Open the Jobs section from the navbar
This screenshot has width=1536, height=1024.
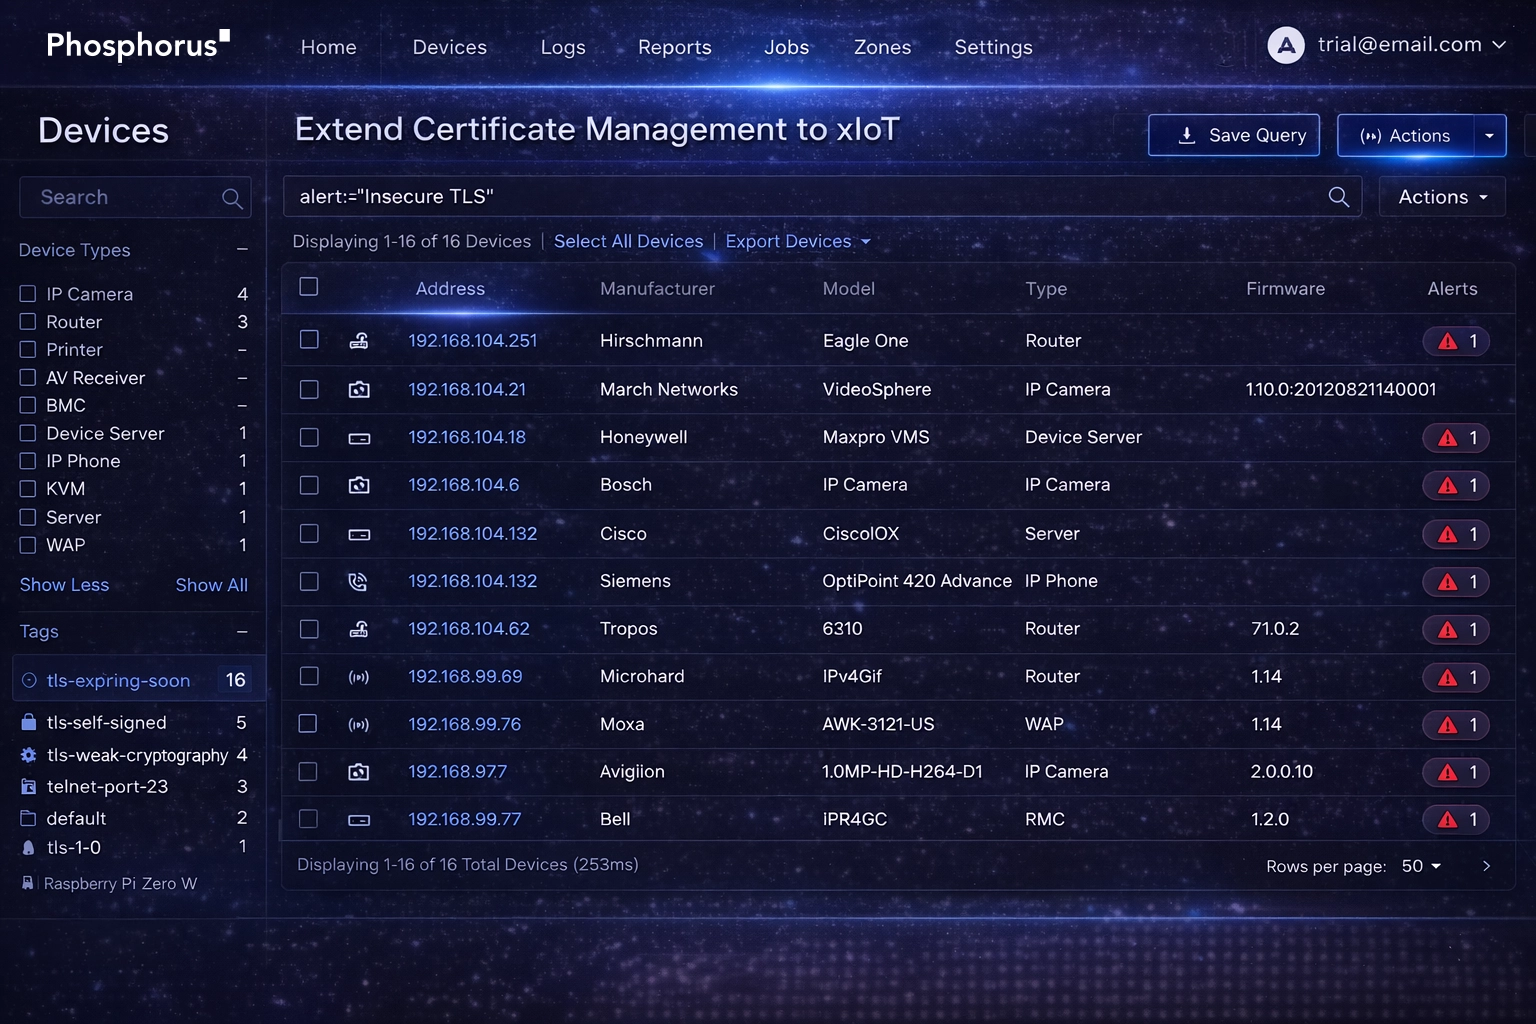coord(786,47)
